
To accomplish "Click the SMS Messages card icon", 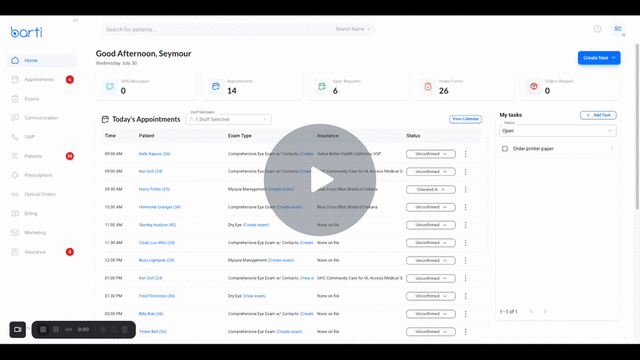I will 110,87.
